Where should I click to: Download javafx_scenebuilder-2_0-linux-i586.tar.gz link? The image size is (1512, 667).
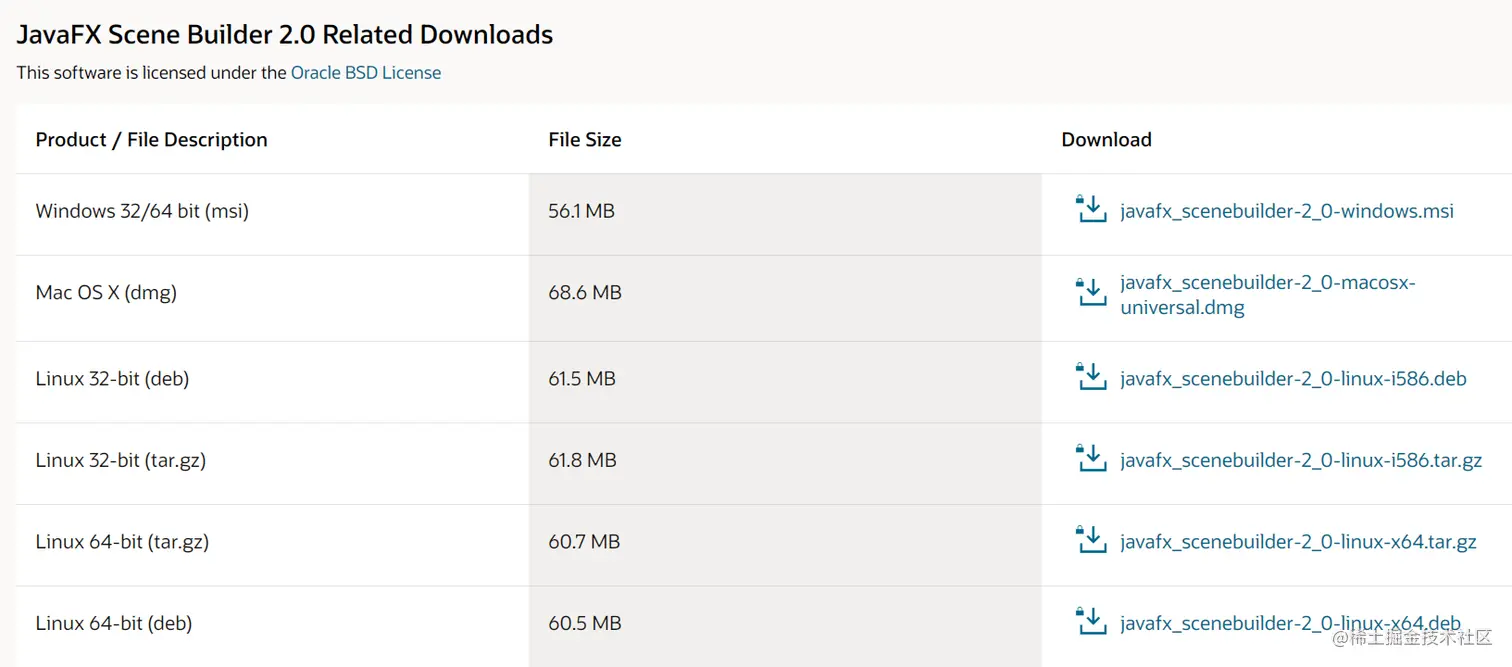[1301, 460]
